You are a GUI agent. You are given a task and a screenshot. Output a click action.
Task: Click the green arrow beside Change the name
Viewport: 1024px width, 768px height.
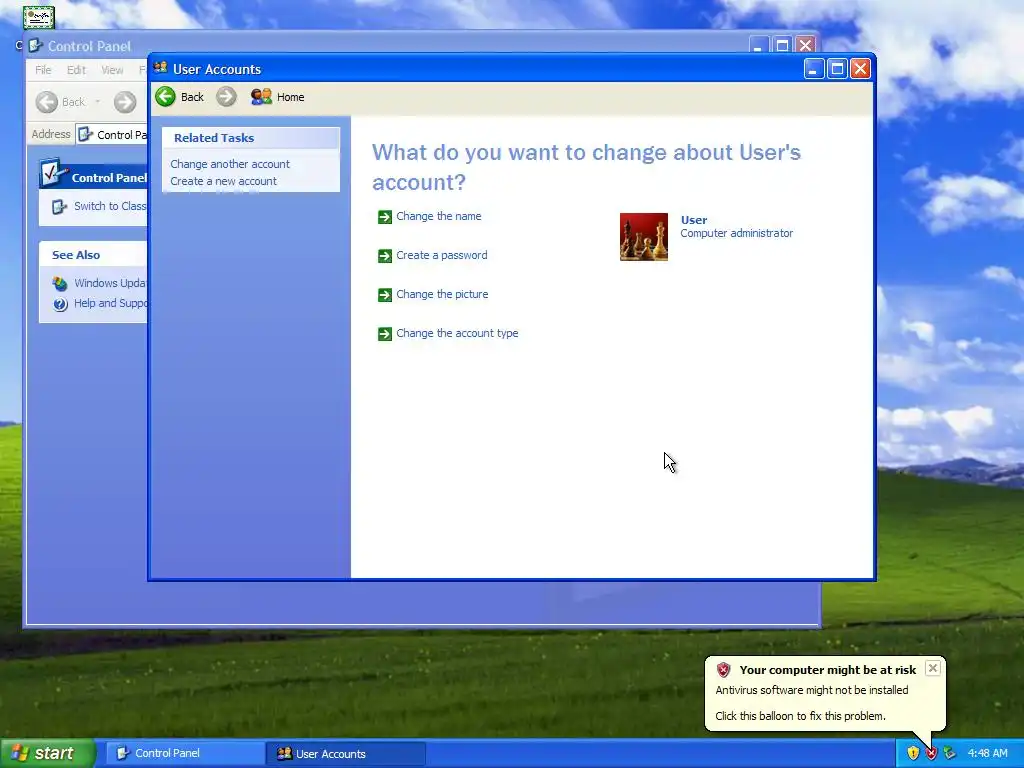point(385,217)
